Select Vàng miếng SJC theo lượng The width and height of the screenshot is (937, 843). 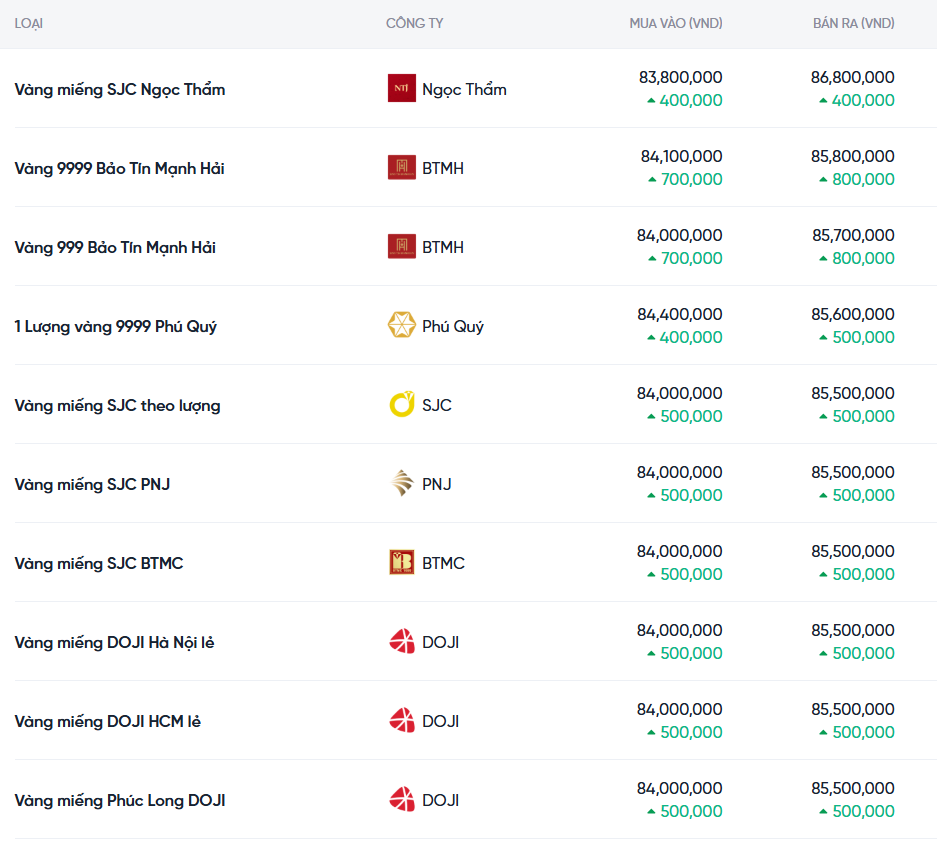pyautogui.click(x=117, y=405)
